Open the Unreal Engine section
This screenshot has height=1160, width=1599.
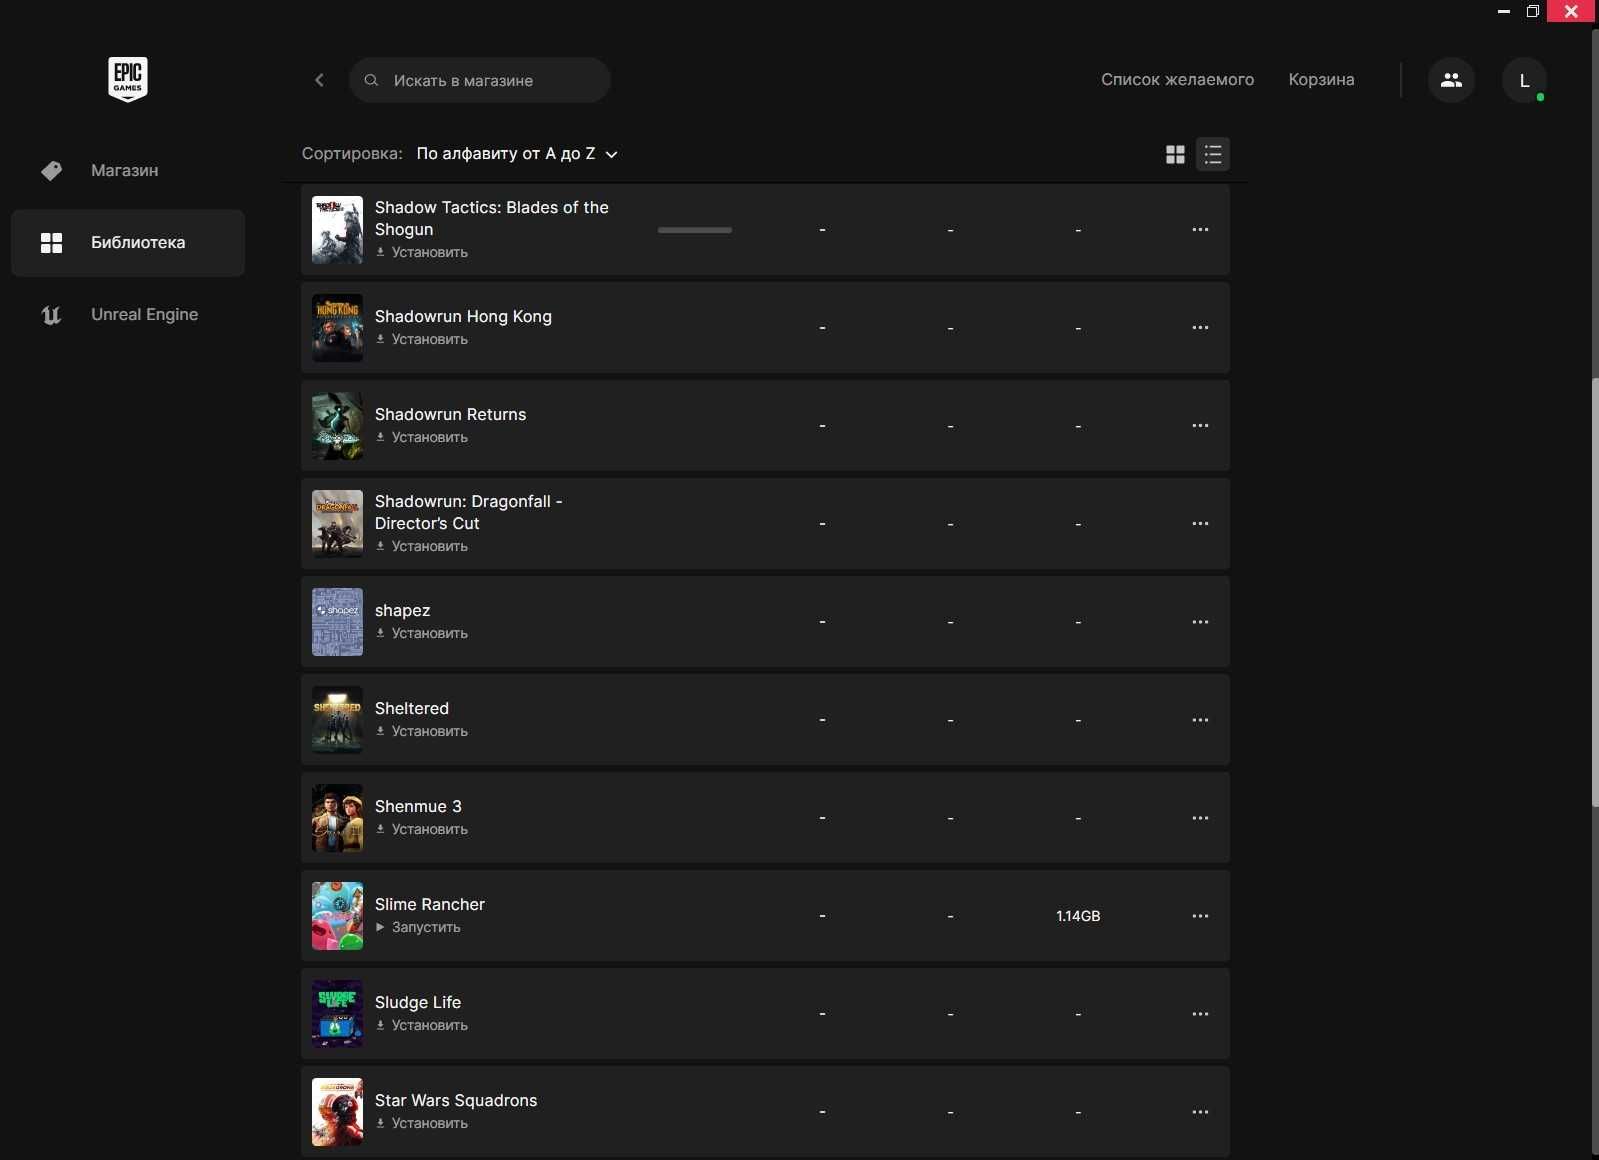tap(128, 315)
